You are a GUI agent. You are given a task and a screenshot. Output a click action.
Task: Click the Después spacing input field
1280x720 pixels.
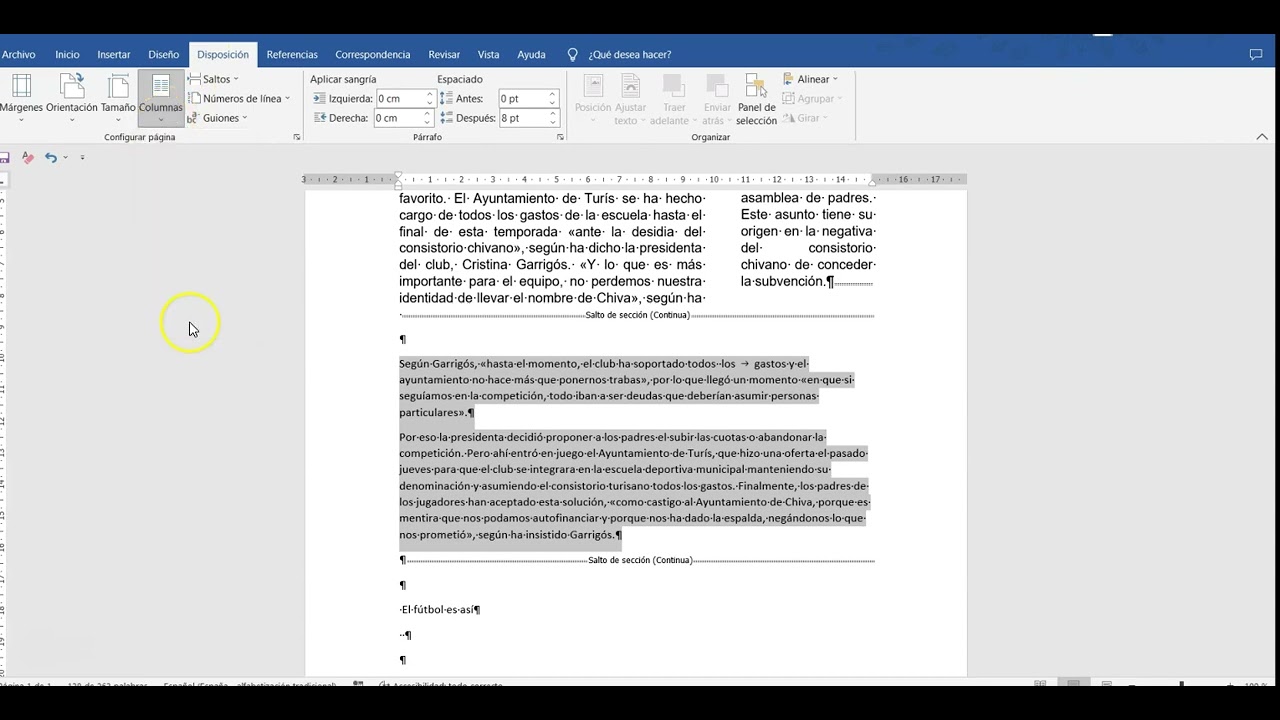point(523,118)
